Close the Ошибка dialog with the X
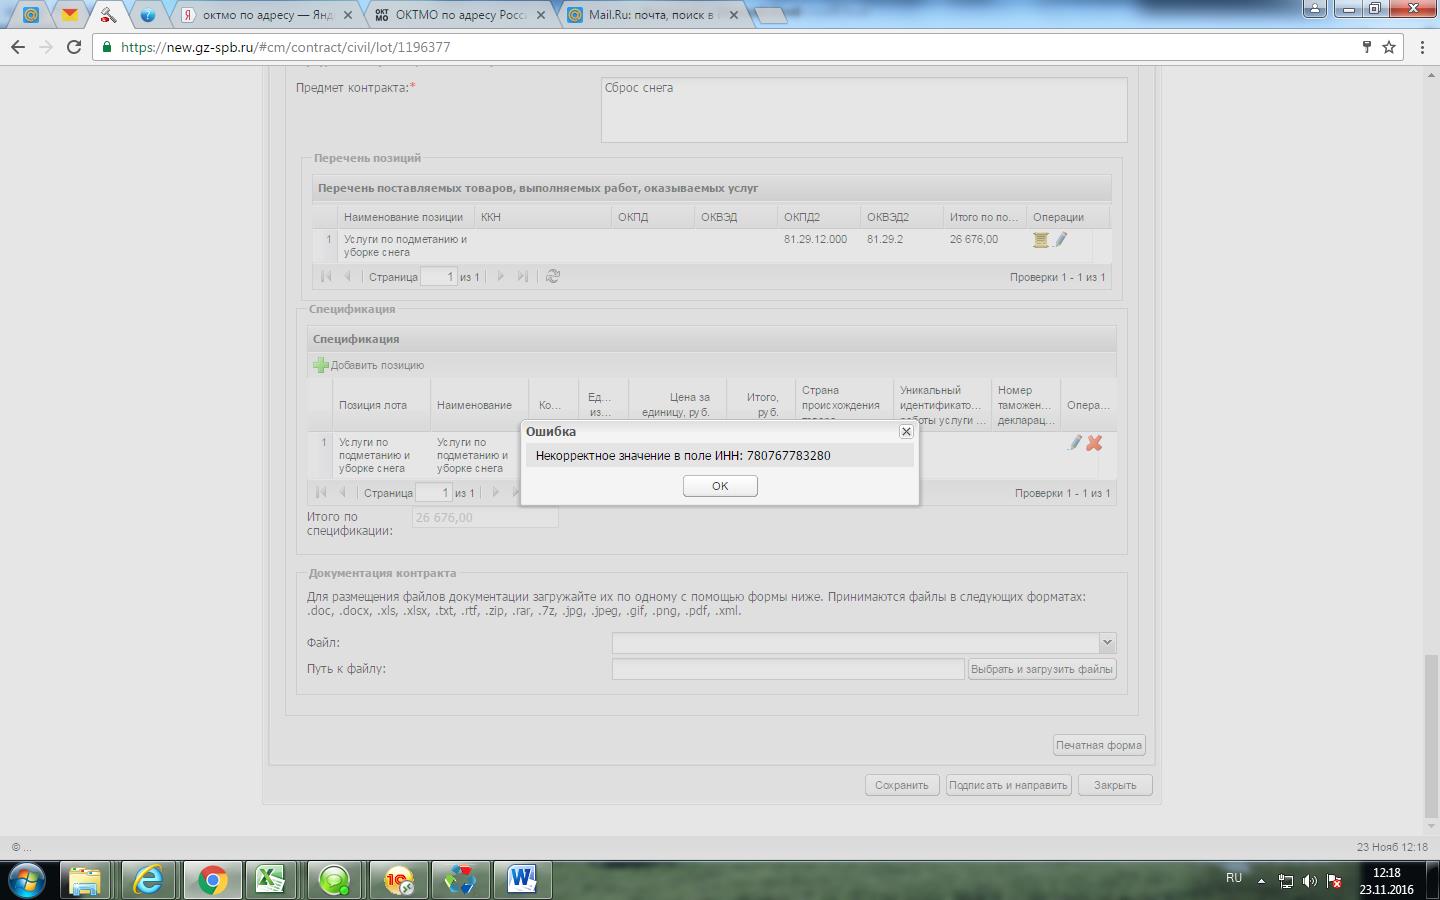 click(906, 431)
